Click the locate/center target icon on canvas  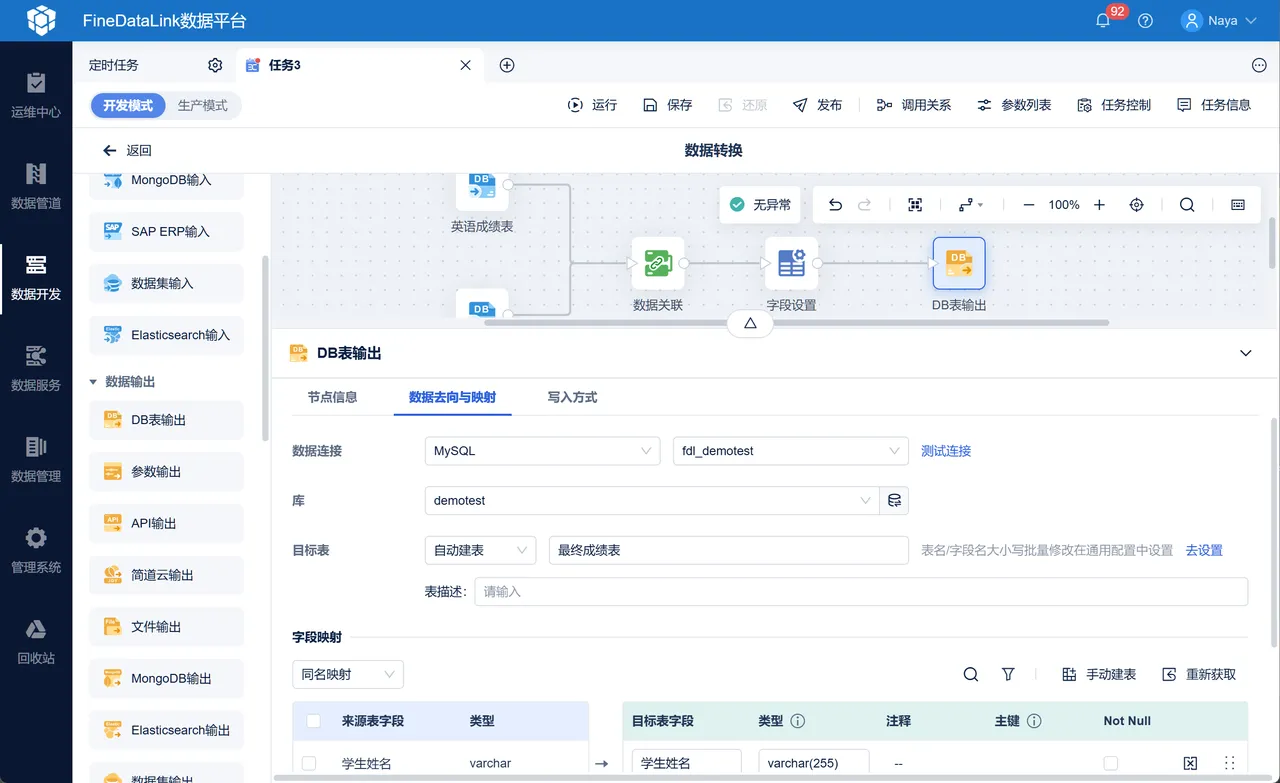(x=1137, y=205)
